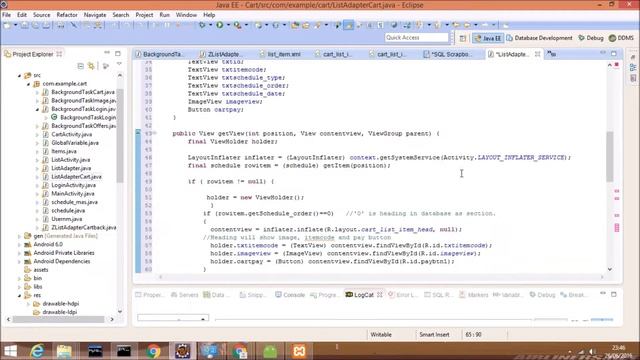The width and height of the screenshot is (640, 360).
Task: Click the Run External Tools icon
Action: point(237,25)
